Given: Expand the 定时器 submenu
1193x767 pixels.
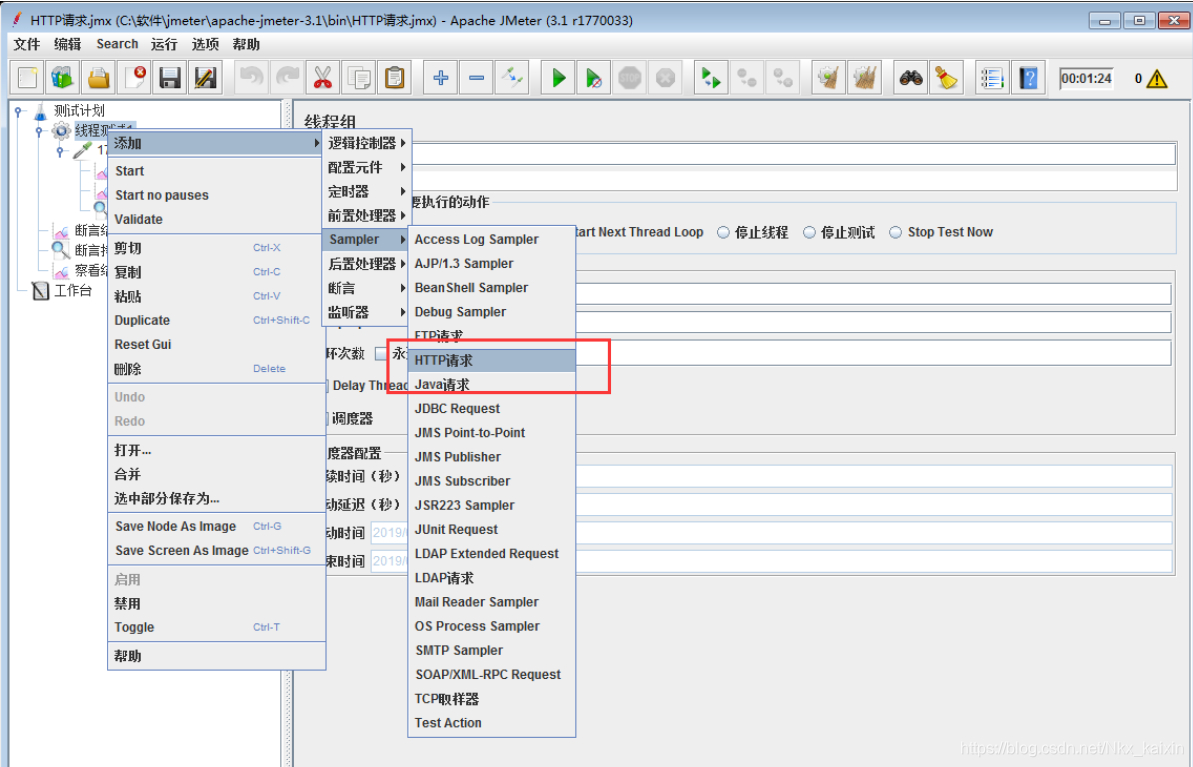Looking at the screenshot, I should pyautogui.click(x=367, y=192).
